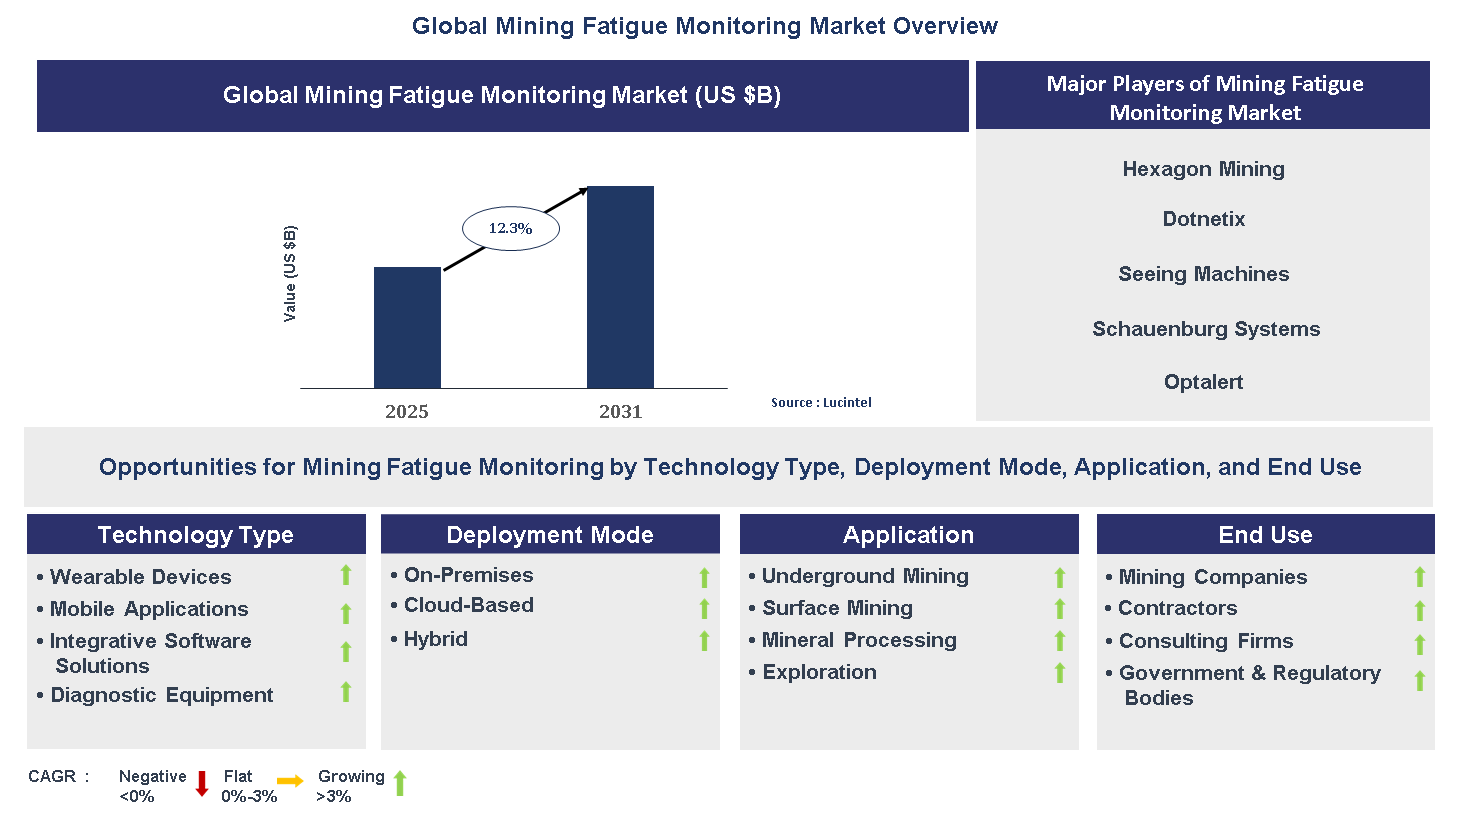Click the growth arrow next to Cloud-Based
Screen dimensions: 1473x832
(704, 607)
